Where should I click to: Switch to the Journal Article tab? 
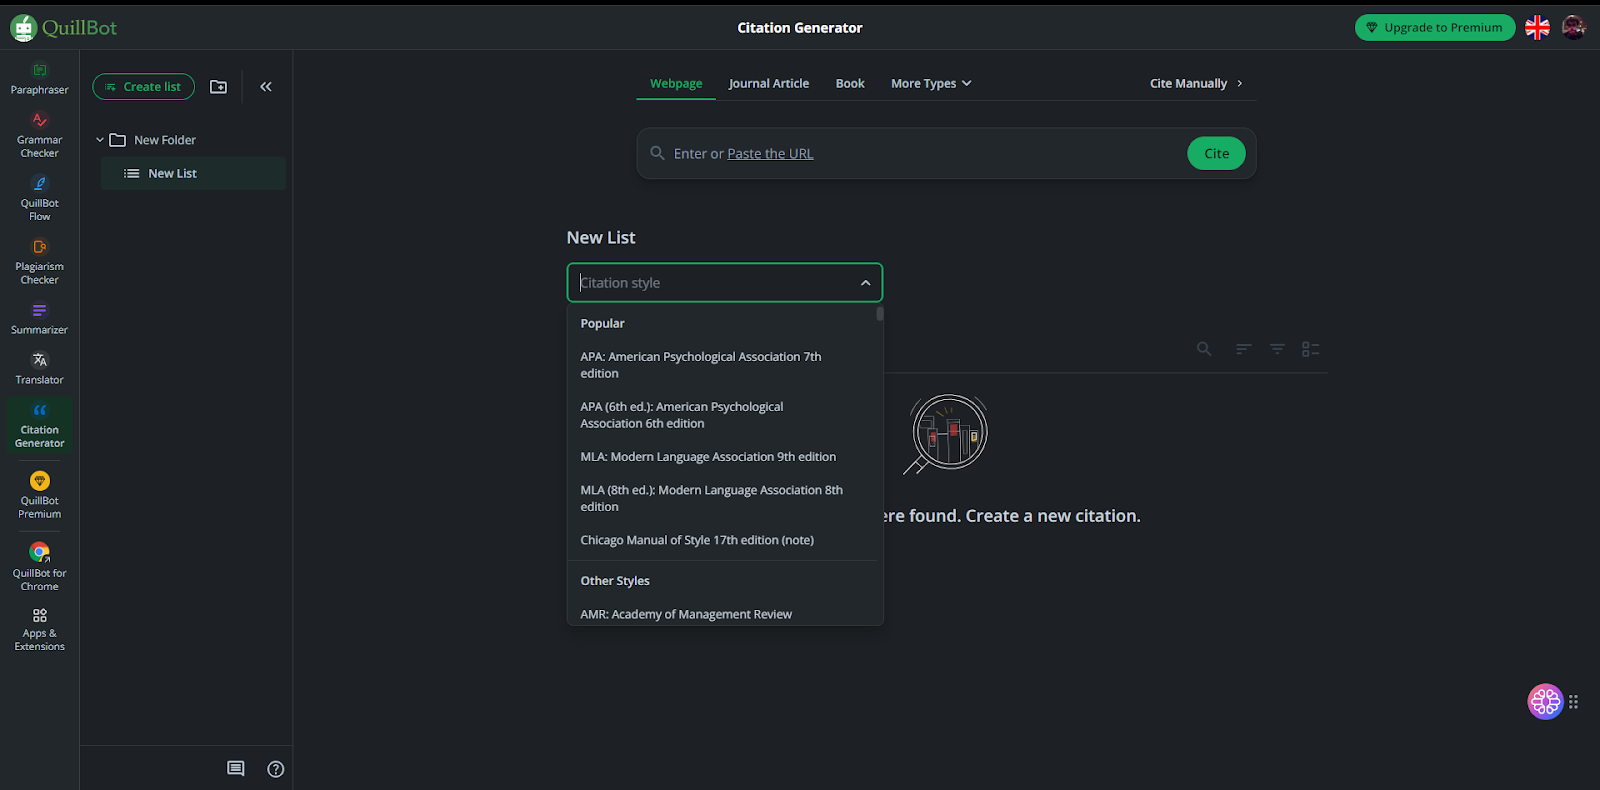tap(769, 84)
